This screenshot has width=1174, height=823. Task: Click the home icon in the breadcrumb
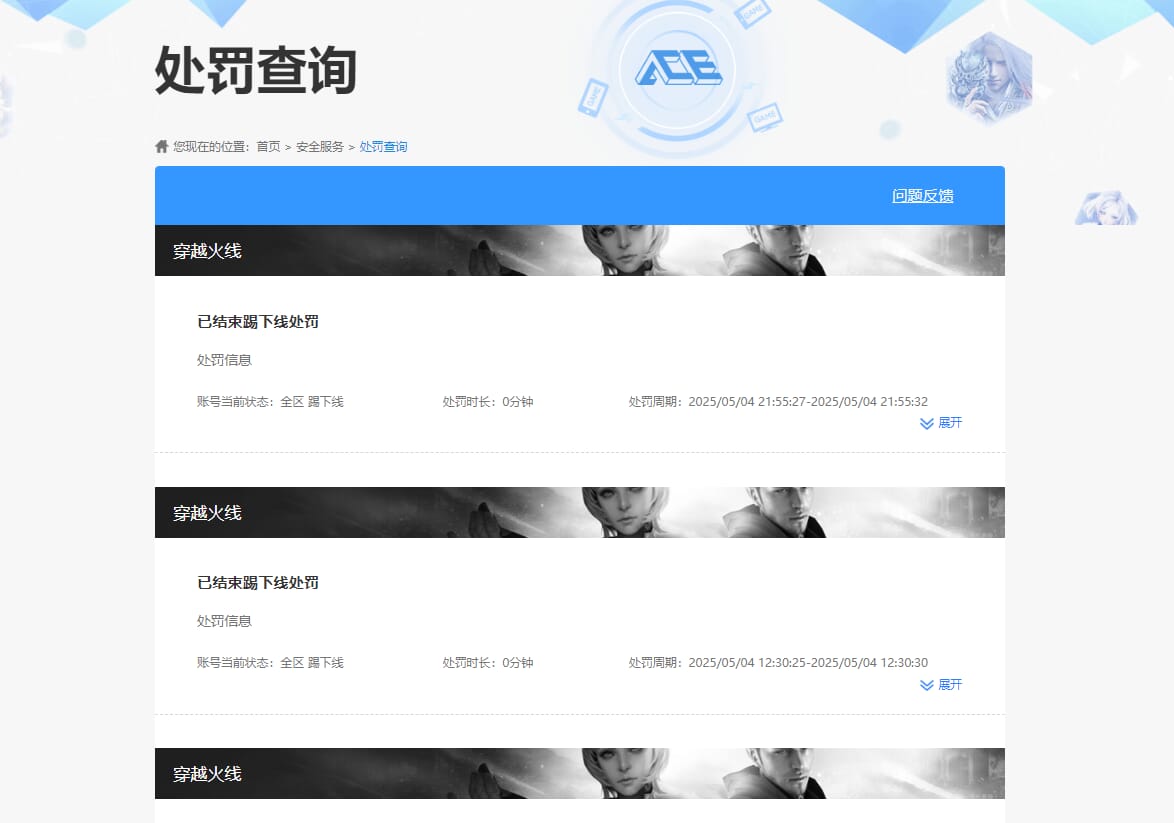click(162, 146)
